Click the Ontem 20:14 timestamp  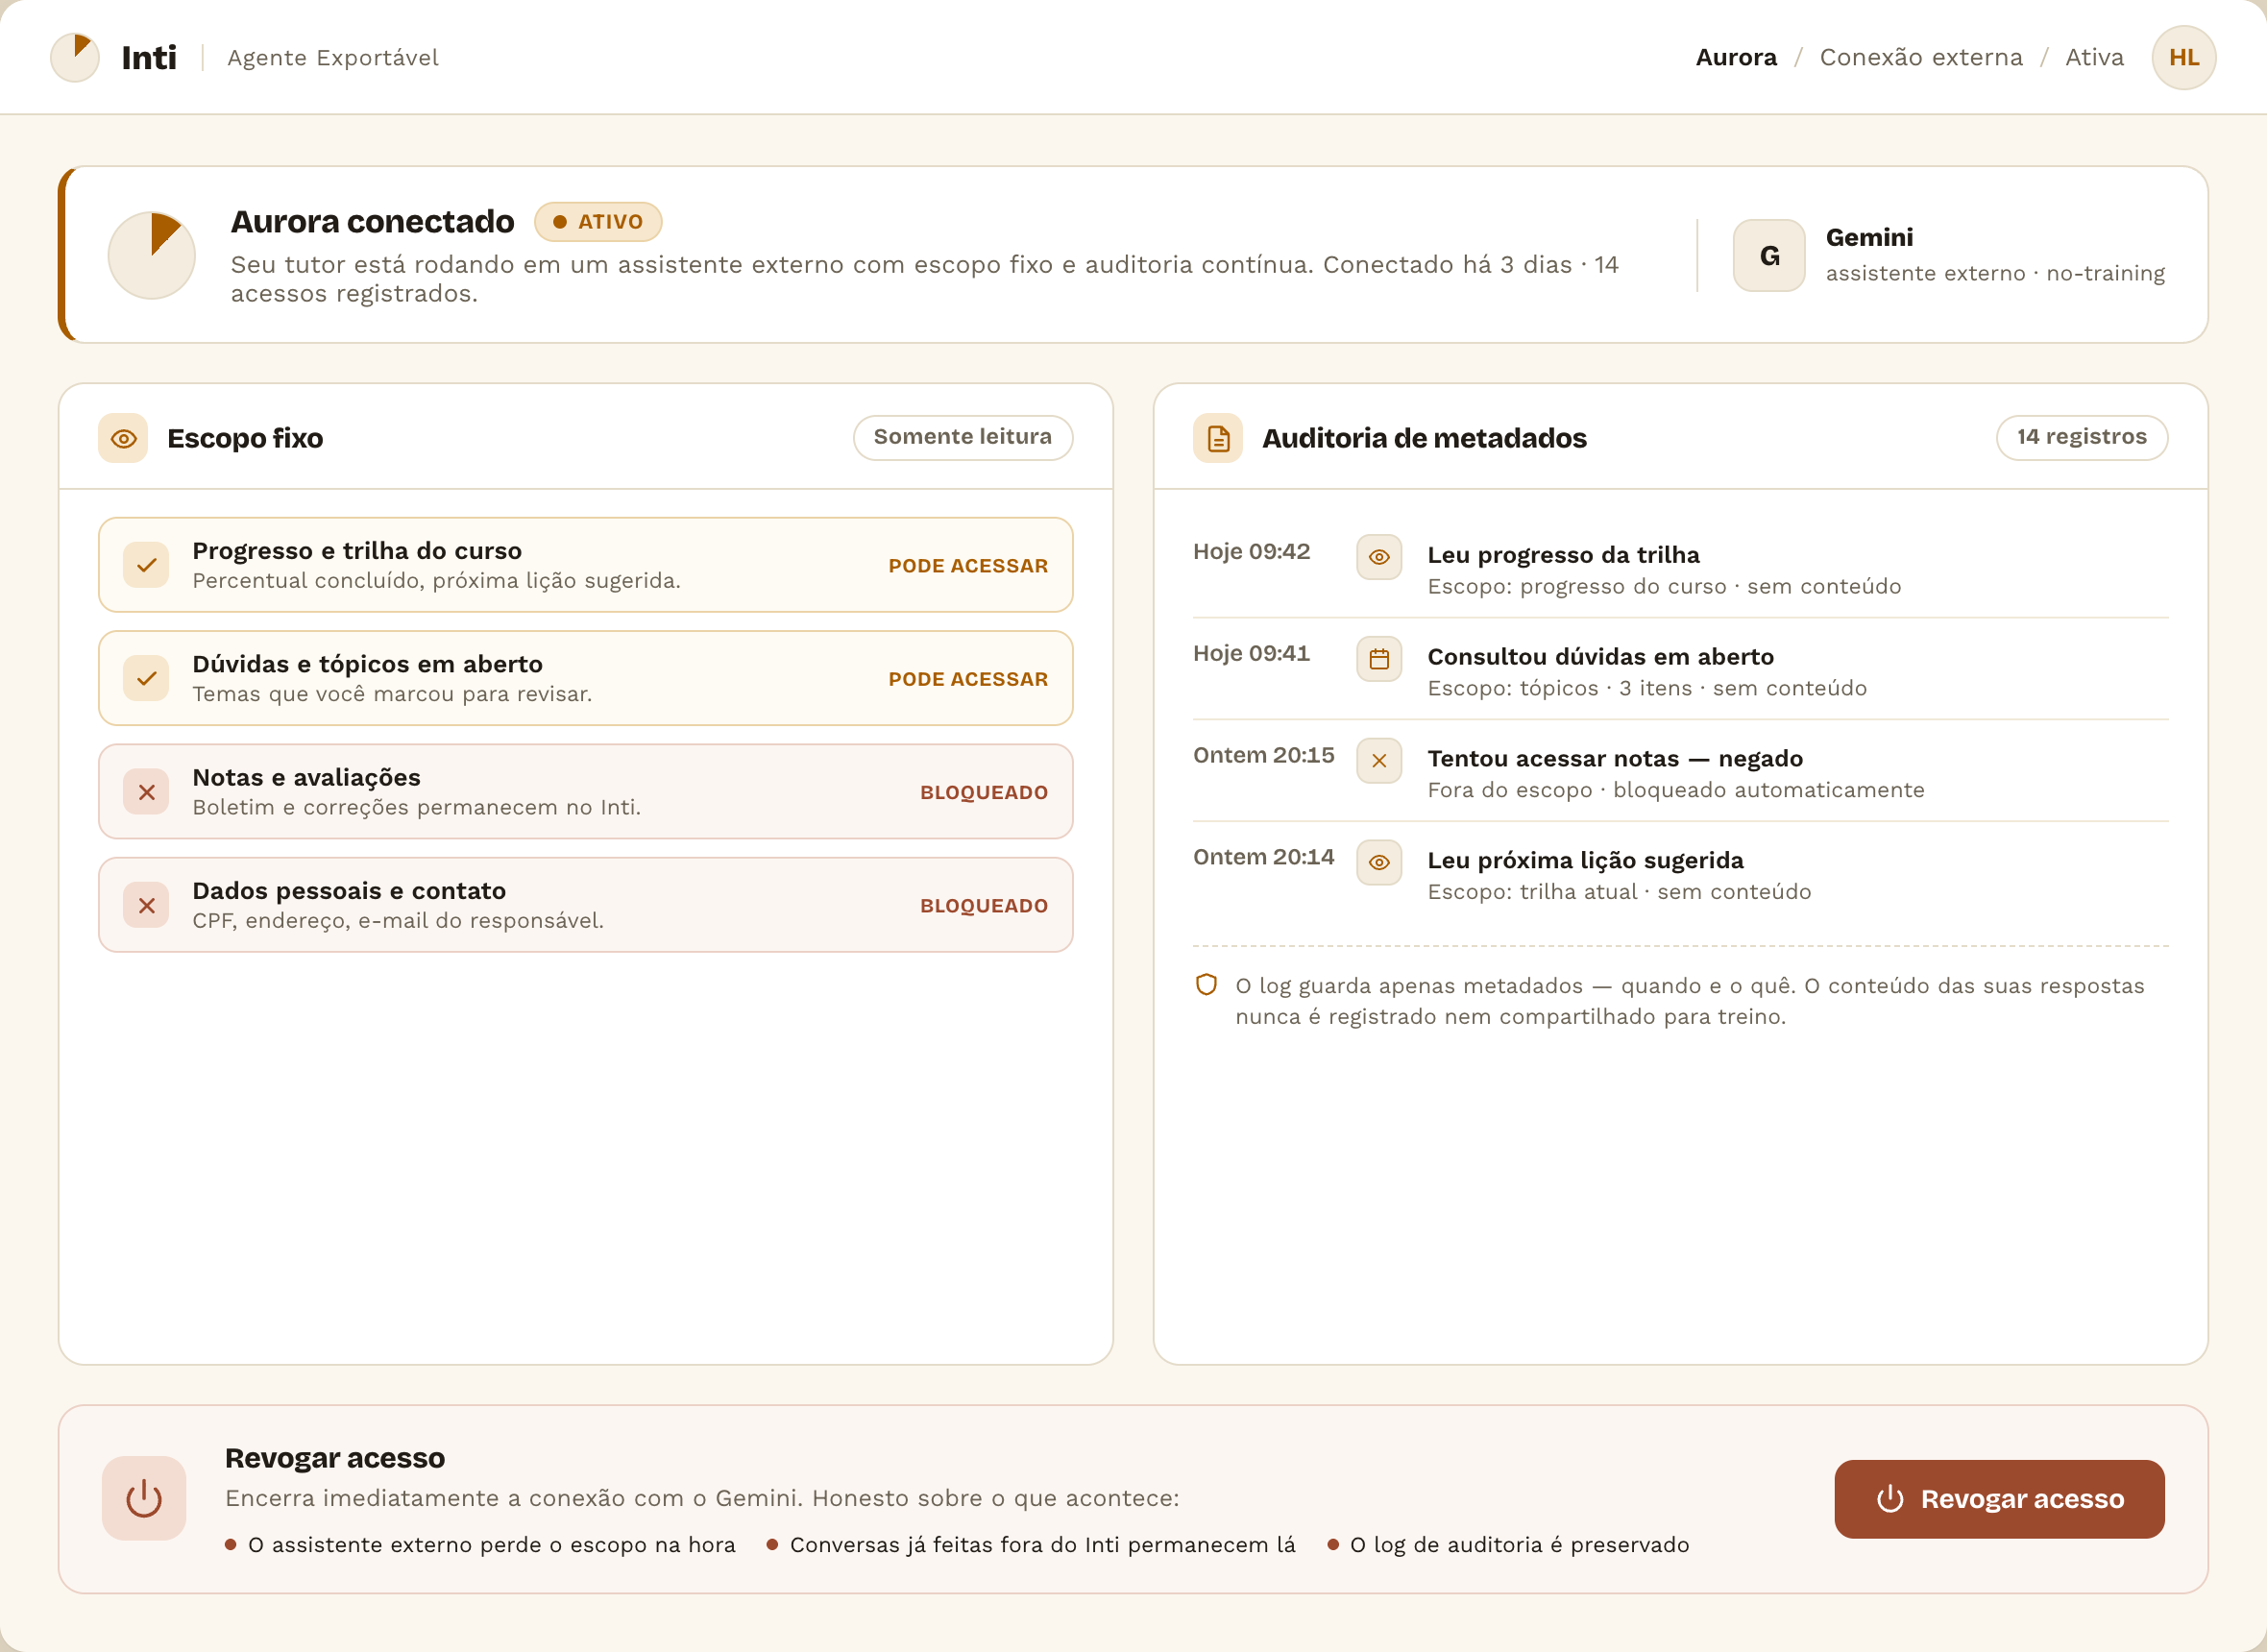click(1263, 857)
